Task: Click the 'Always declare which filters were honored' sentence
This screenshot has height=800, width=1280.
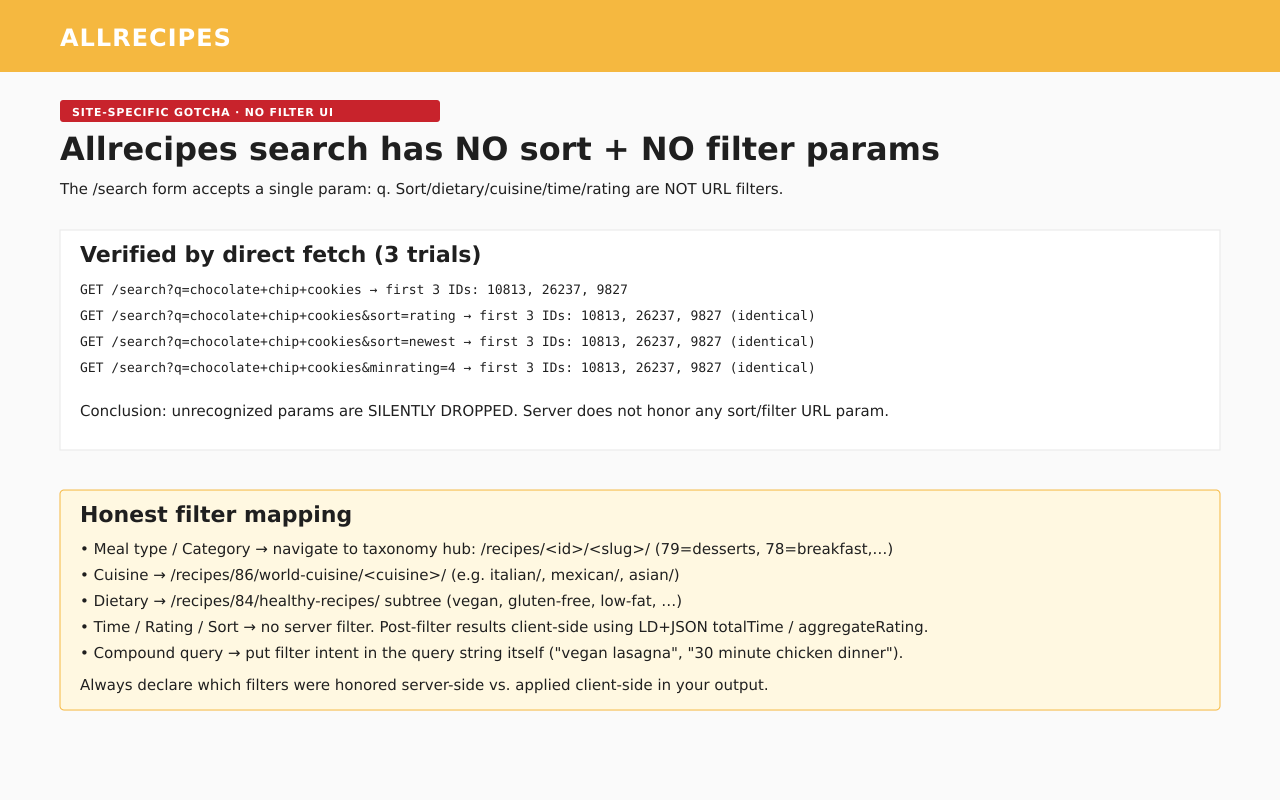Action: tap(424, 685)
